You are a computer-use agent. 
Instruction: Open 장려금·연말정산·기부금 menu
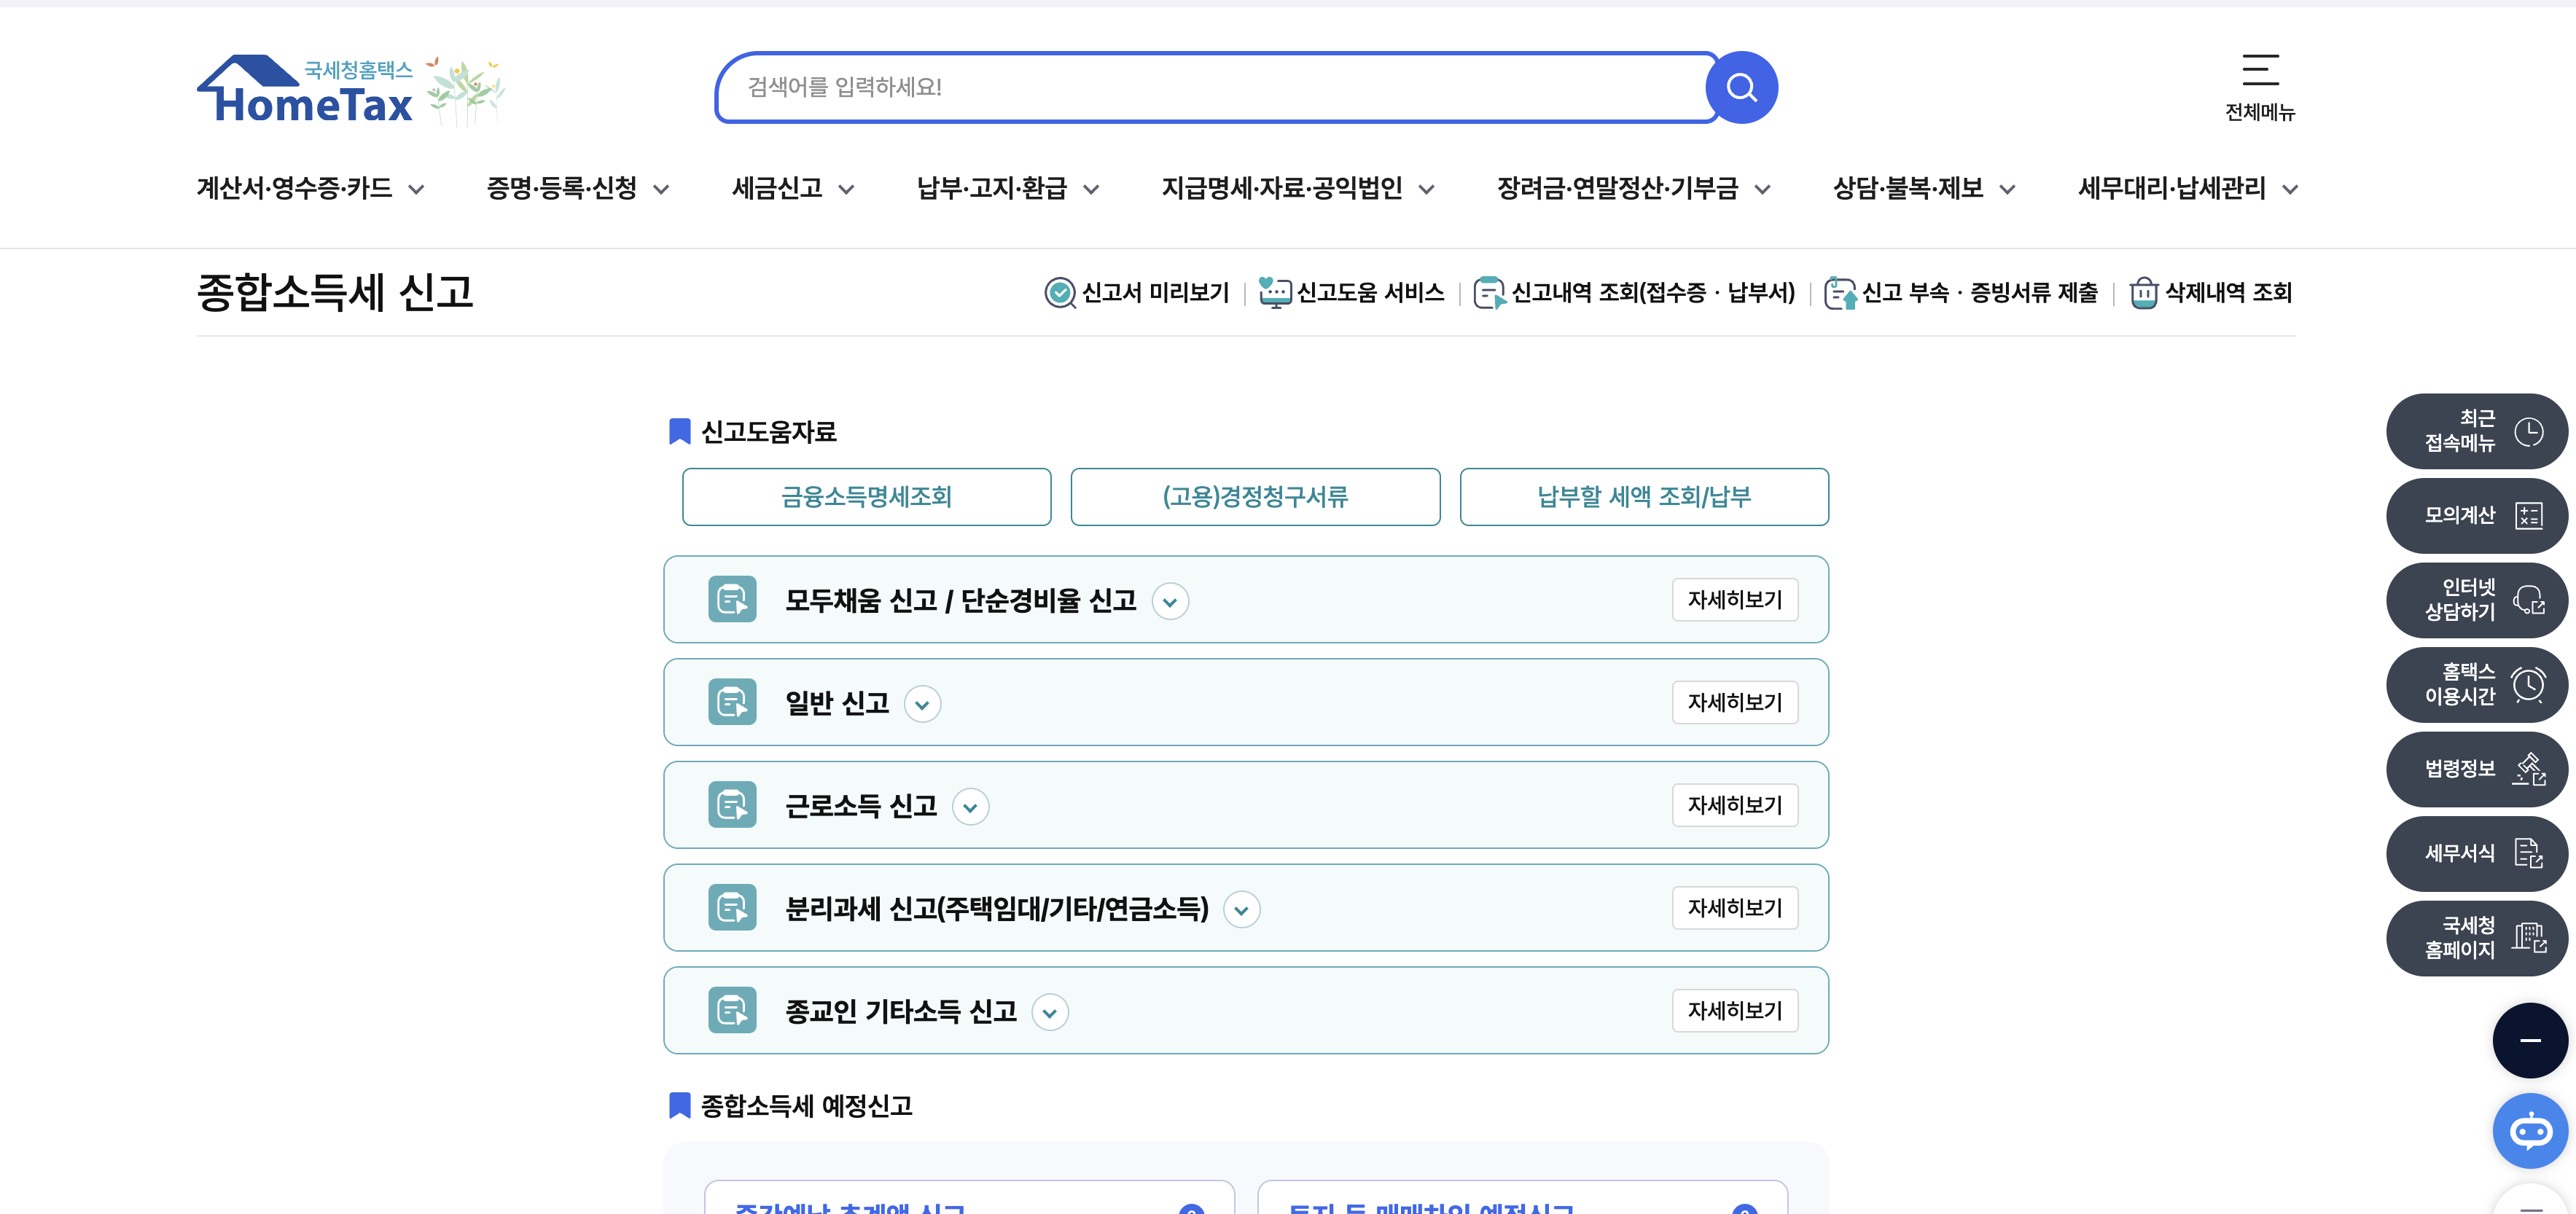pyautogui.click(x=1633, y=188)
